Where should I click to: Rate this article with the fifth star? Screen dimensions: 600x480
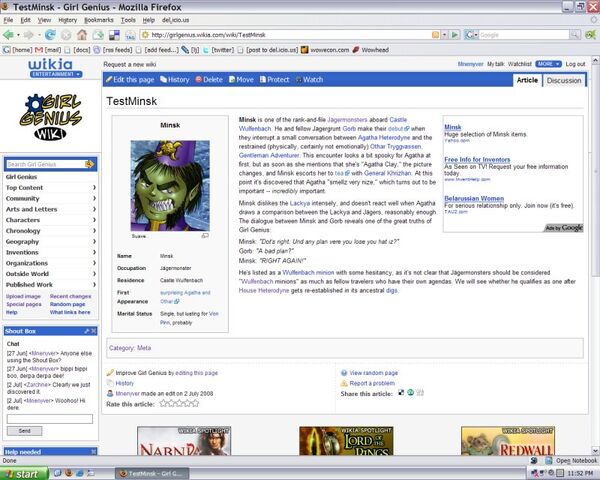coord(196,403)
